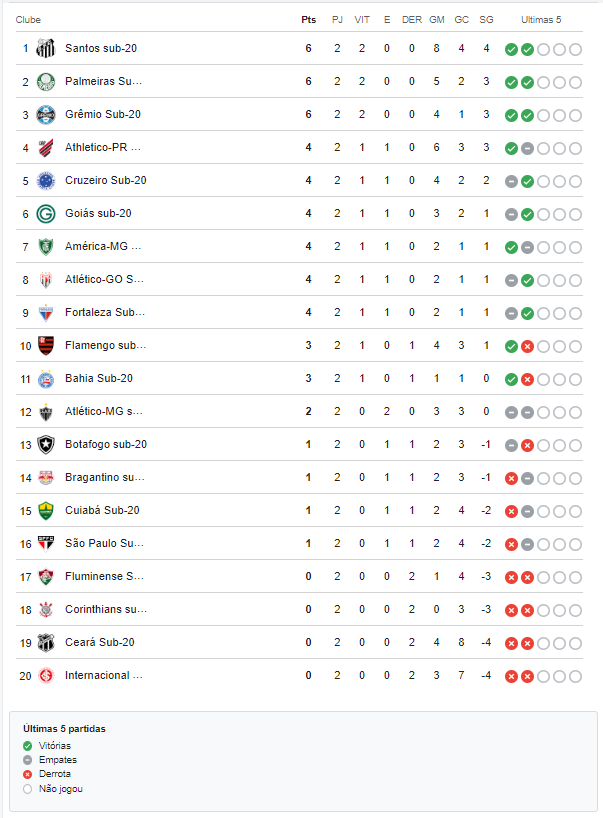Click the Flamengo red-black crest icon
Screen dimensions: 603x818
pos(46,346)
